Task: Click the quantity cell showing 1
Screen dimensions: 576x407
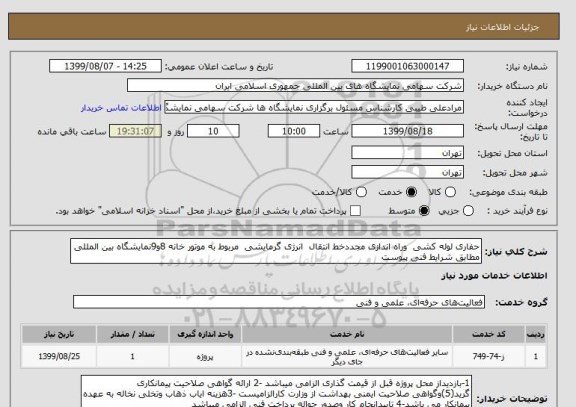Action: point(133,356)
